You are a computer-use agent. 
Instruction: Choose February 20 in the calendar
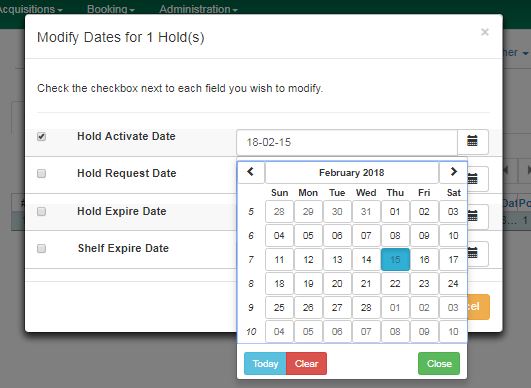337,283
